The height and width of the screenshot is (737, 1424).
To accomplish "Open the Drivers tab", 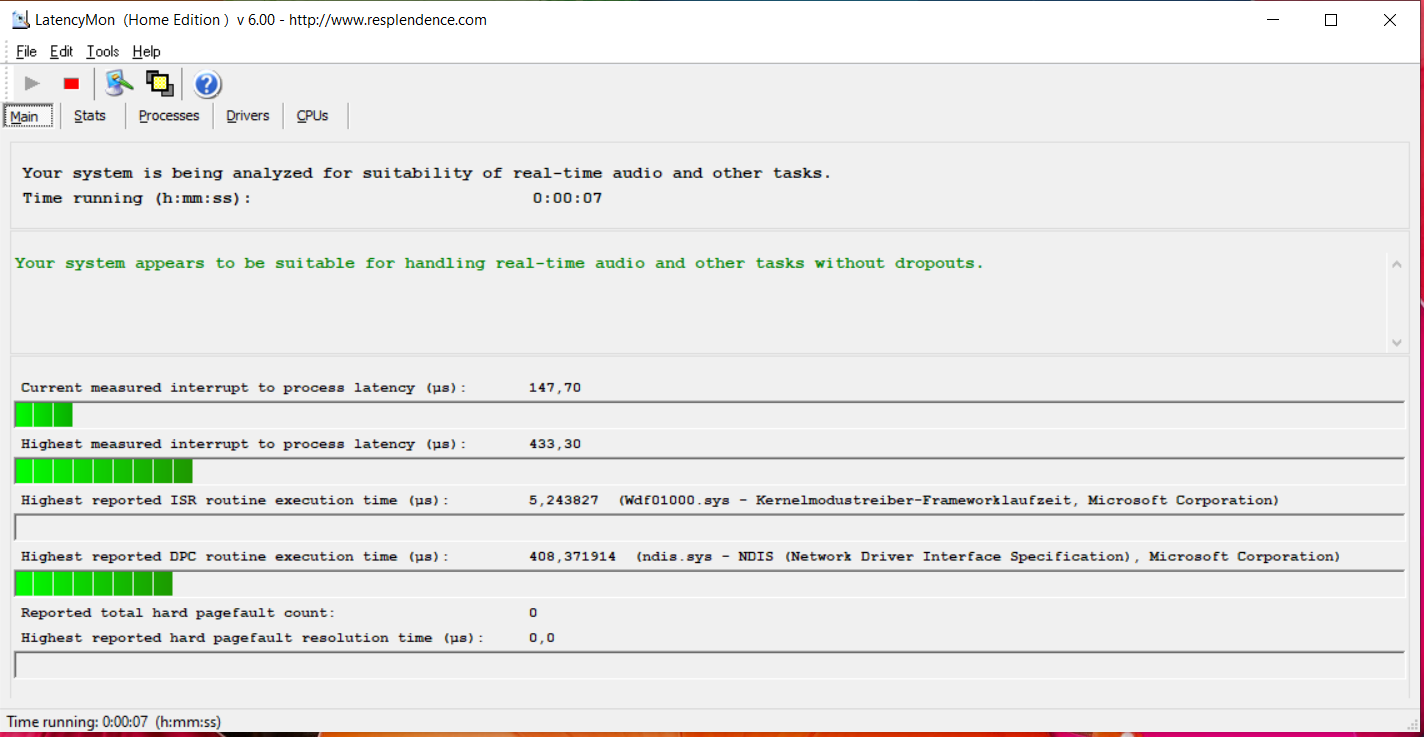I will [x=248, y=116].
